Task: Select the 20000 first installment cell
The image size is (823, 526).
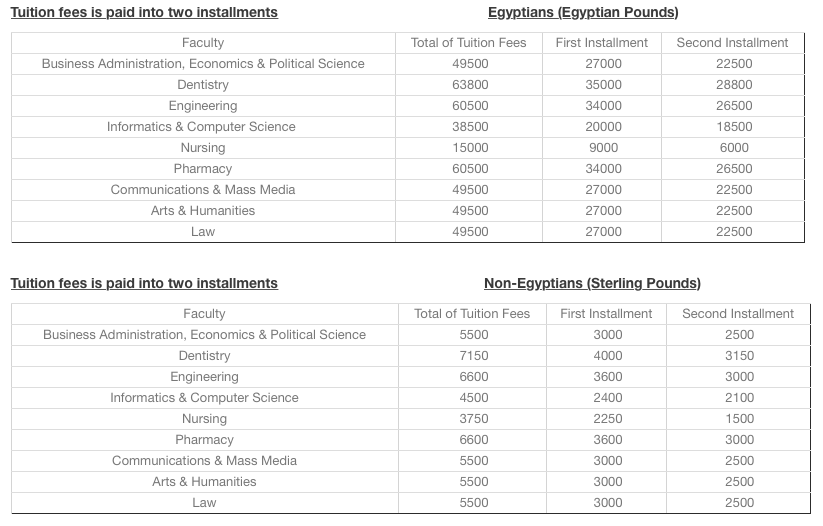Action: 603,127
